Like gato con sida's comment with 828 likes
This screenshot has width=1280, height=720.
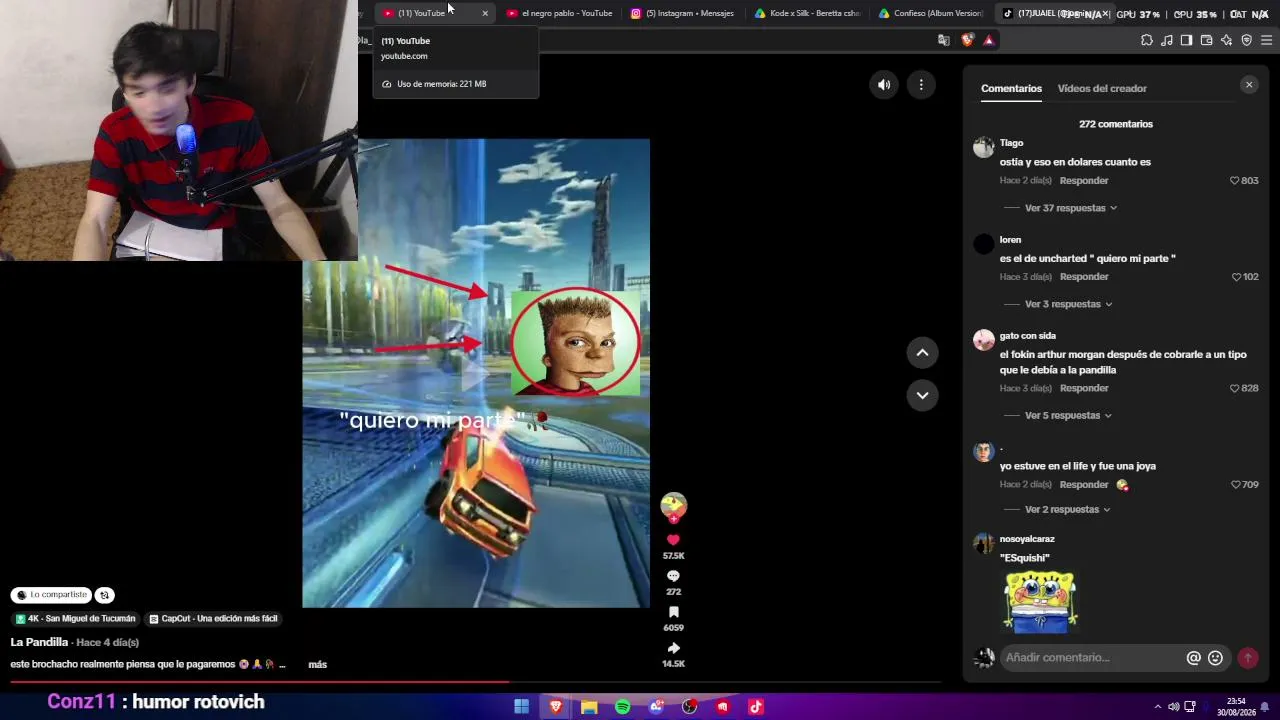pos(1235,388)
